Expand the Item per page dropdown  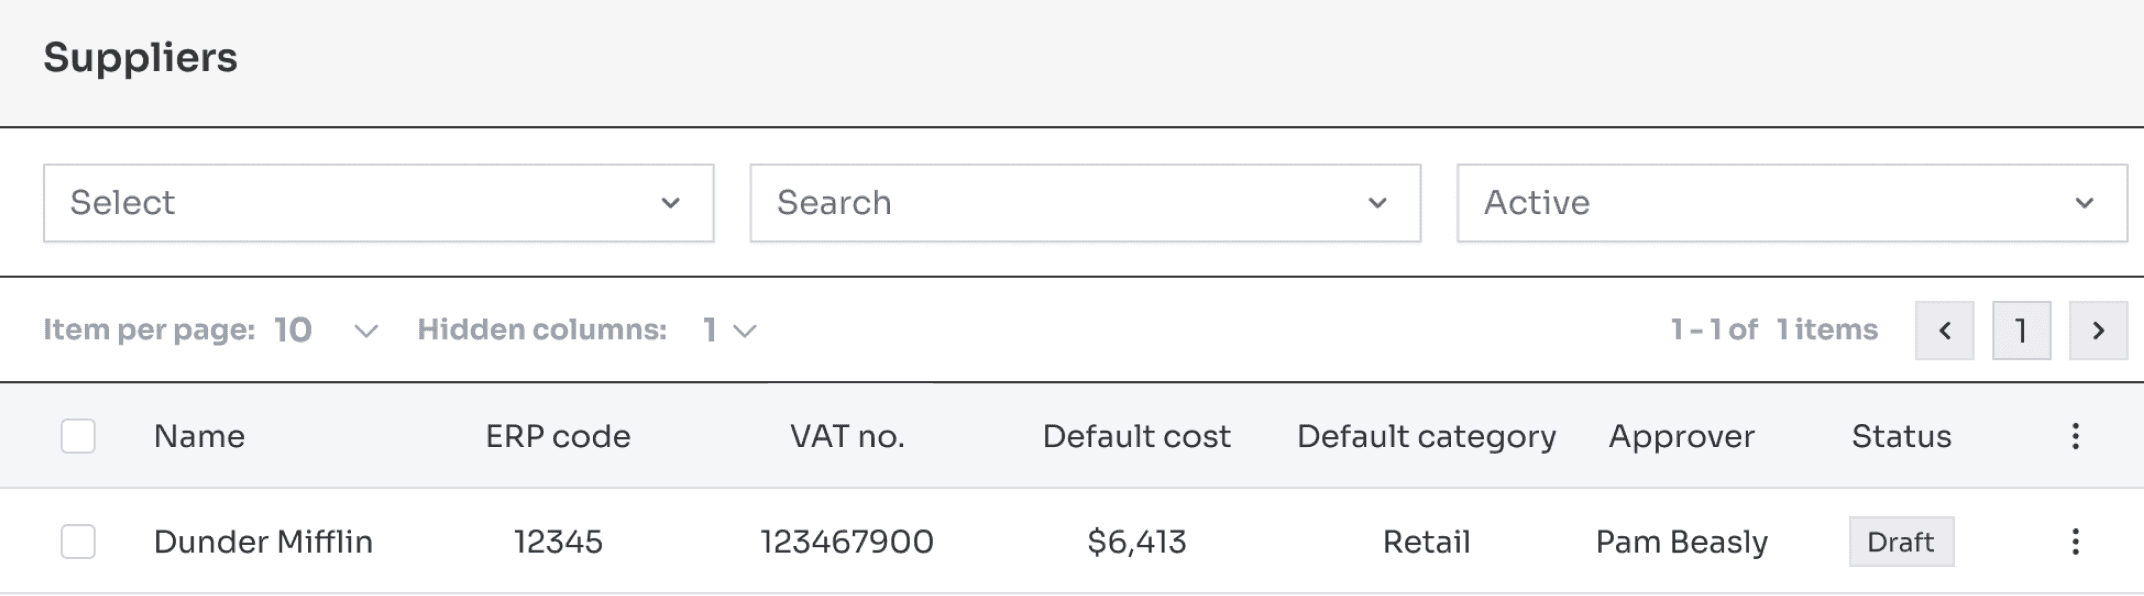(x=366, y=330)
